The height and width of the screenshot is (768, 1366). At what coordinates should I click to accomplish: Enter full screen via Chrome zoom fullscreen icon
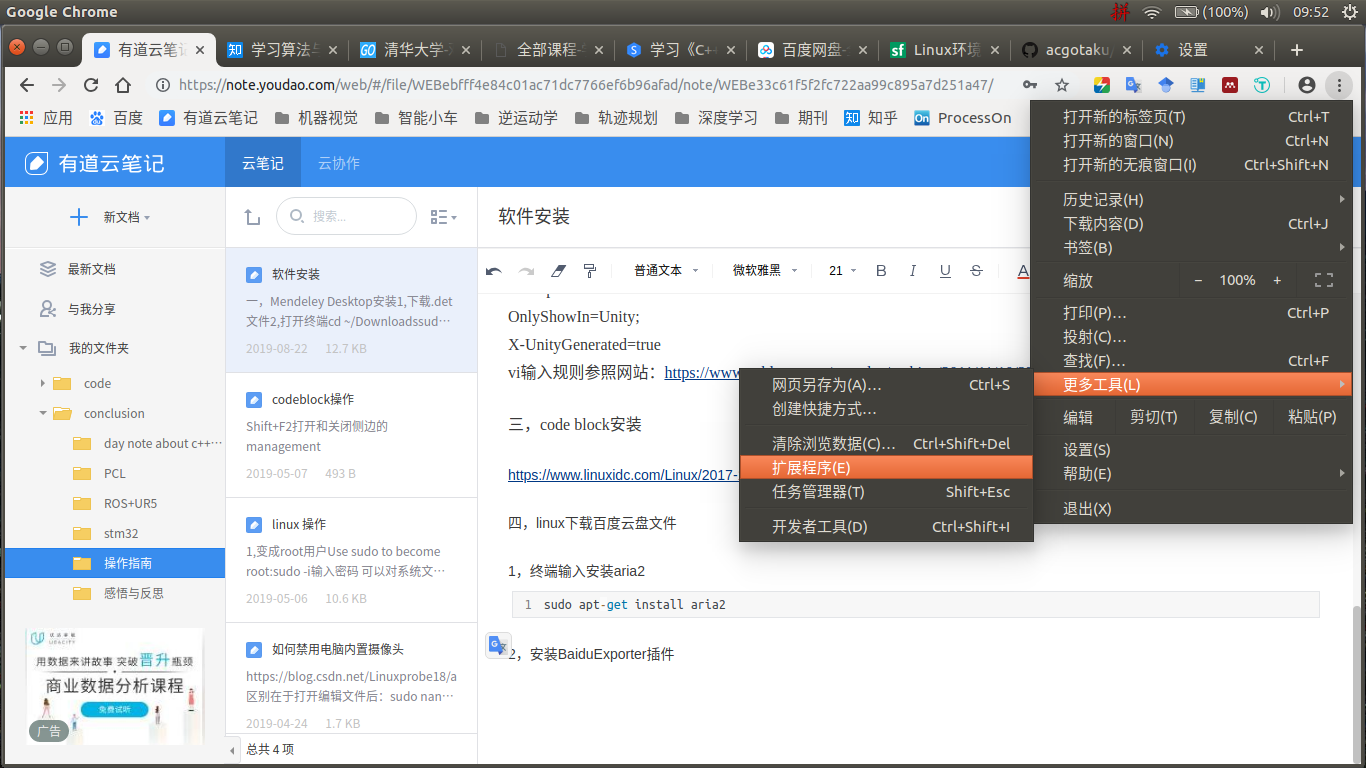coord(1325,280)
